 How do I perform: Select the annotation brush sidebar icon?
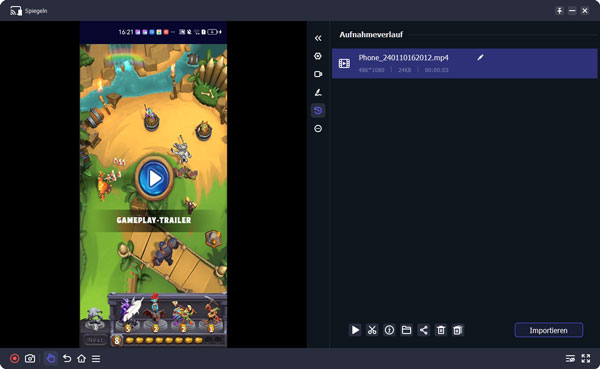tap(318, 92)
